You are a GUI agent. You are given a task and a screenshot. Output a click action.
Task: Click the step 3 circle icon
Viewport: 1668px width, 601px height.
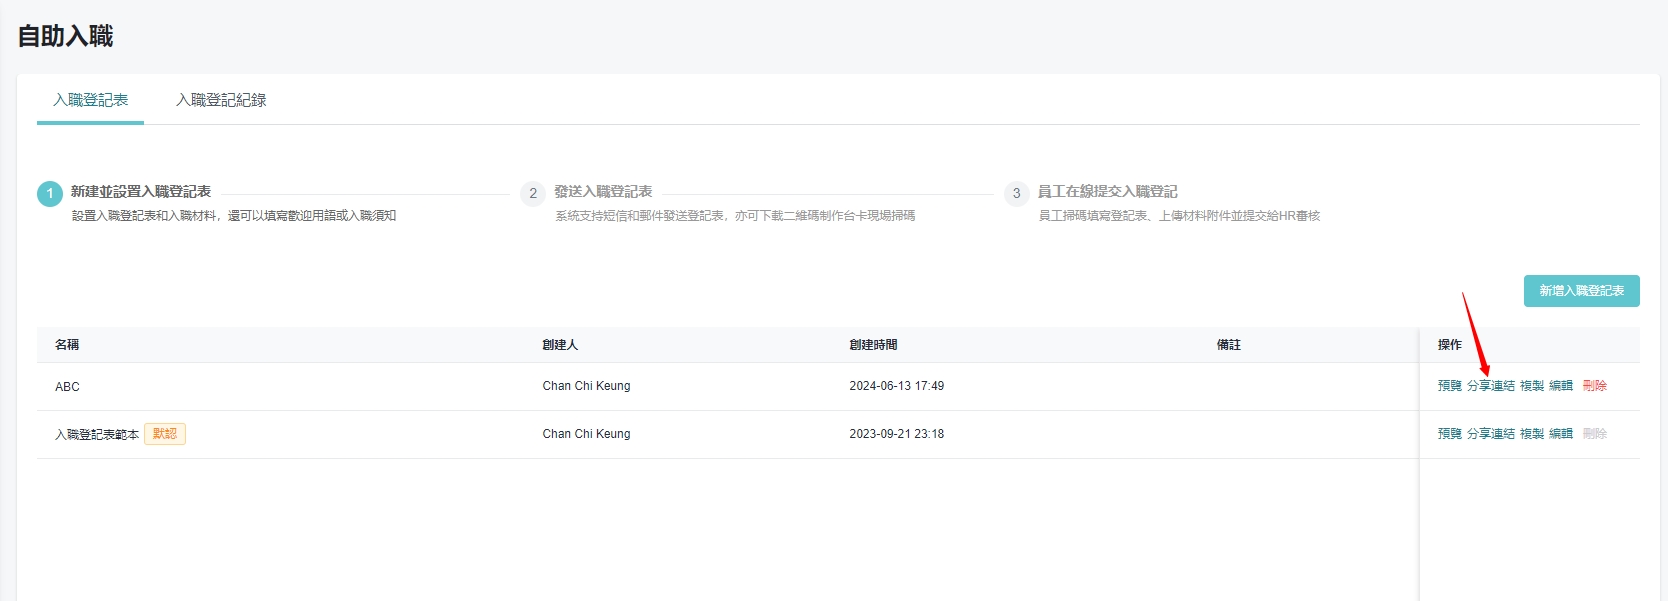pos(1016,193)
